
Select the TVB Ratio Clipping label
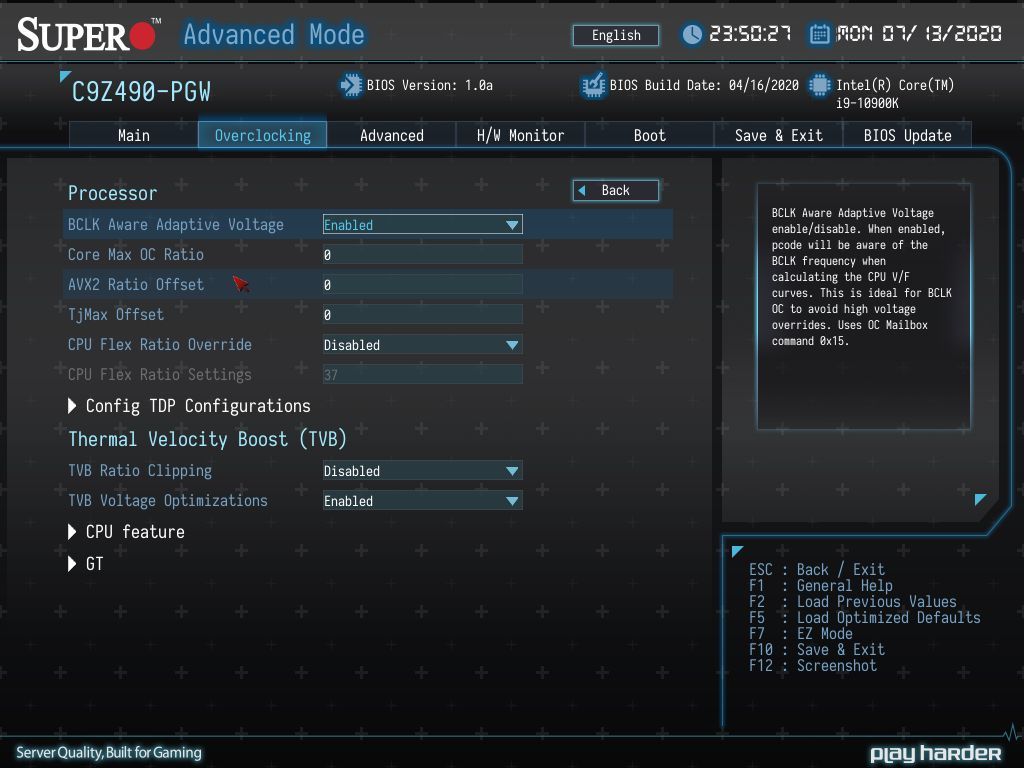(x=140, y=471)
